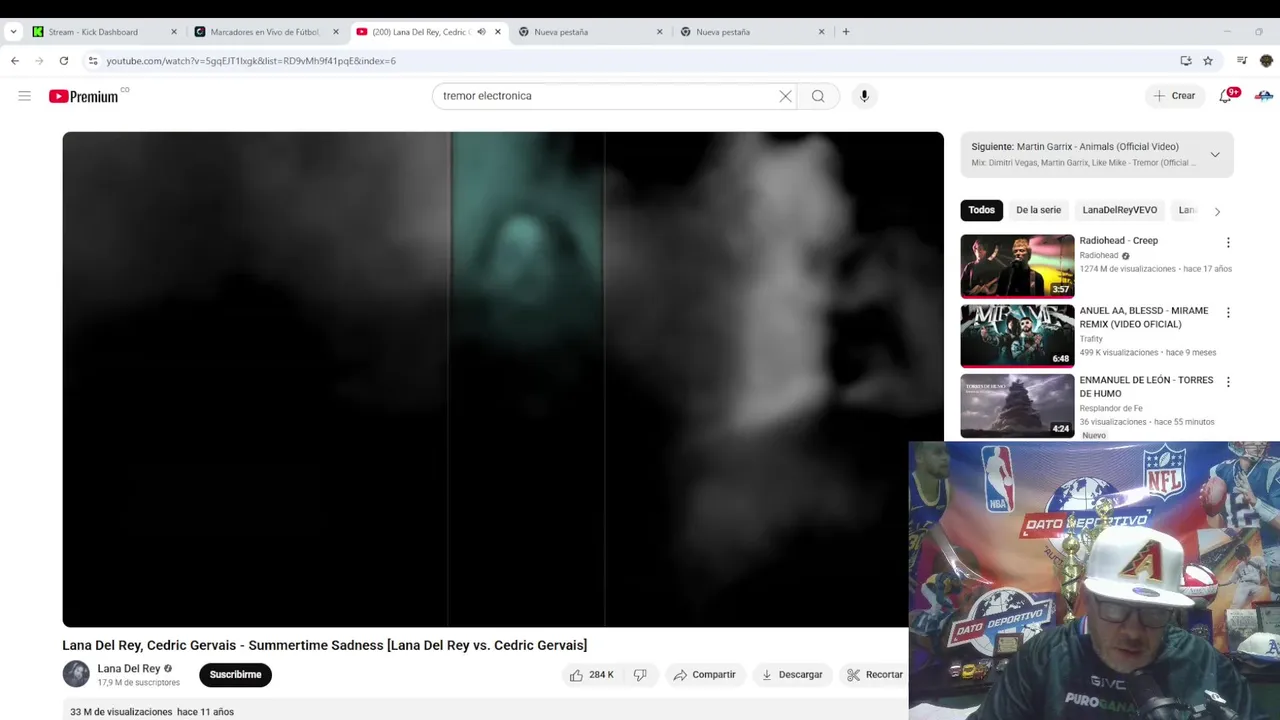Click the magnifier search button
Image resolution: width=1280 pixels, height=720 pixels.
click(x=818, y=96)
